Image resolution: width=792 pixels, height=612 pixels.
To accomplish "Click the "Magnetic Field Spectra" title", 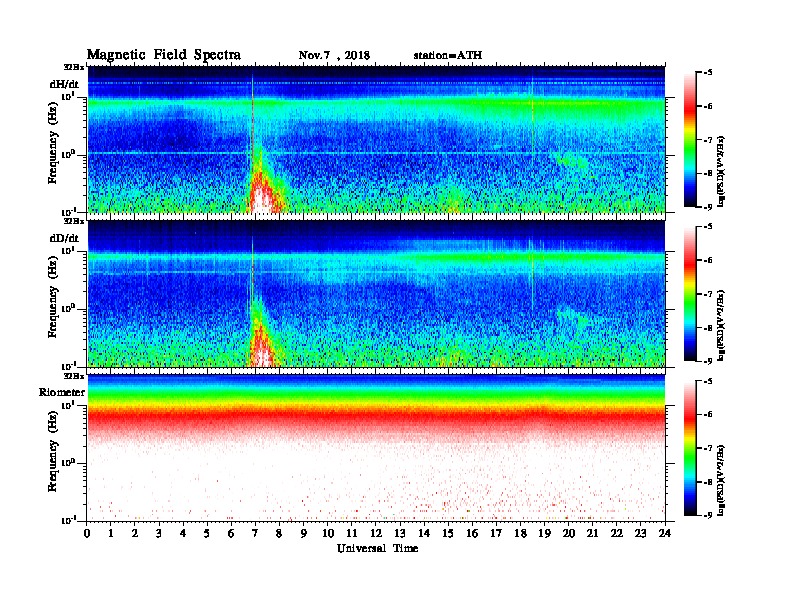I will [164, 55].
